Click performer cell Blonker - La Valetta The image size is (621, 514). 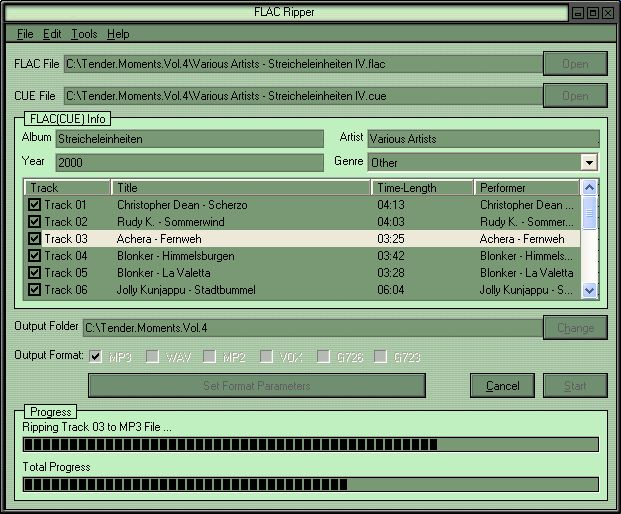click(526, 273)
